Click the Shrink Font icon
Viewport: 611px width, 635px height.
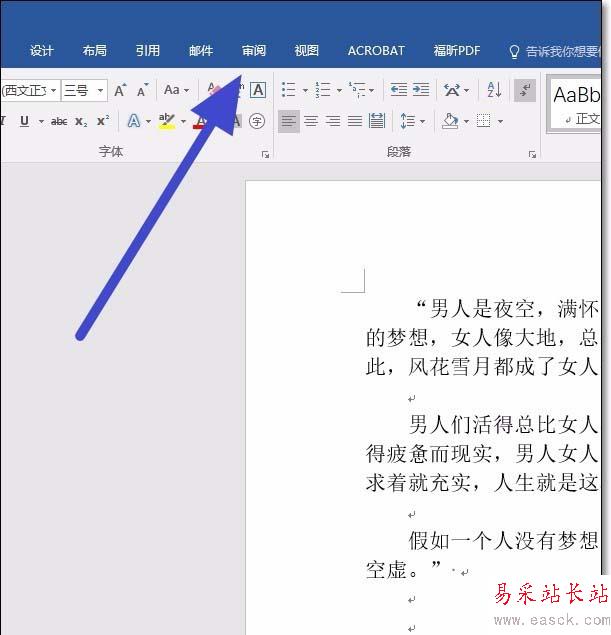[x=142, y=90]
